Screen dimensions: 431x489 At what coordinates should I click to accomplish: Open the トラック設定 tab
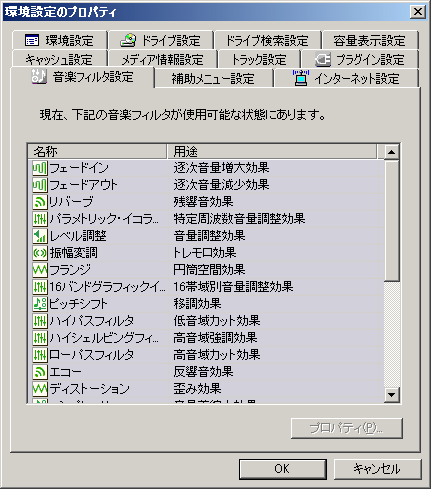(x=259, y=59)
